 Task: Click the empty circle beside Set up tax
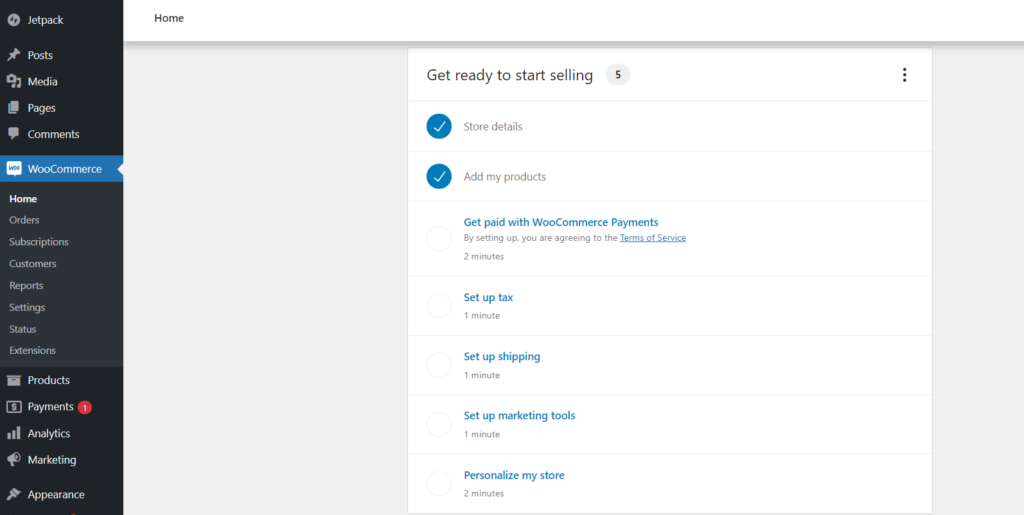tap(439, 305)
